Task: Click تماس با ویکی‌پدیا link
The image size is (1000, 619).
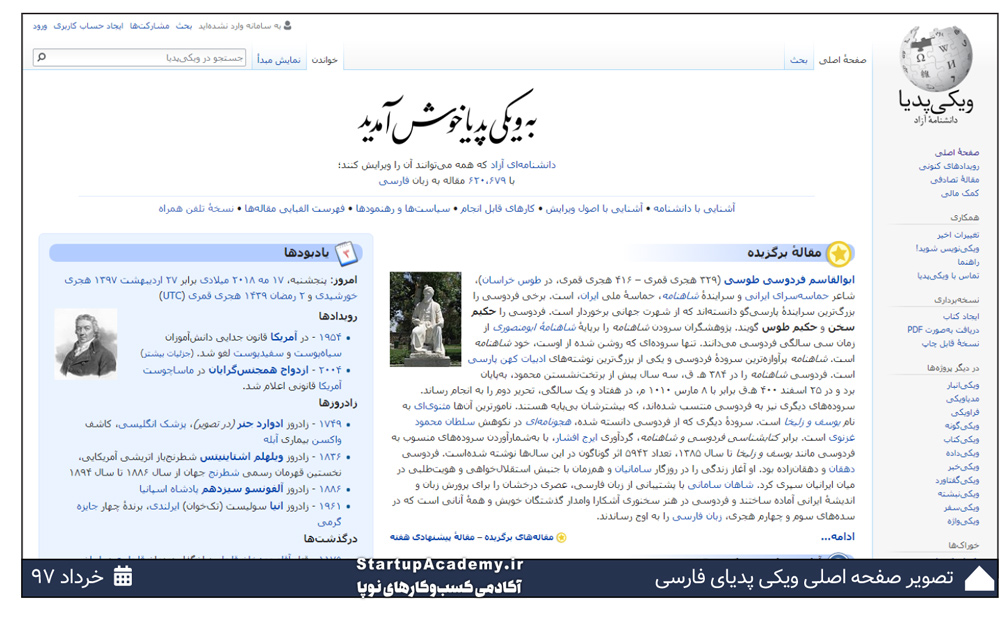Action: [x=948, y=276]
